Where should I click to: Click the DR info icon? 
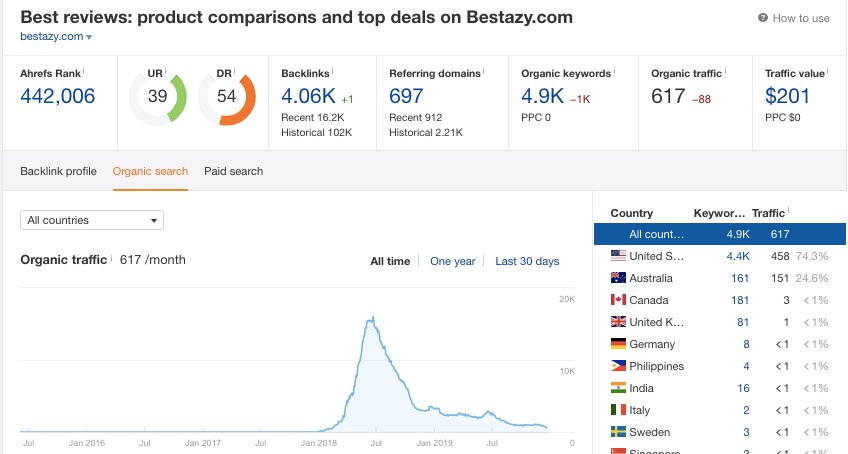coord(234,70)
